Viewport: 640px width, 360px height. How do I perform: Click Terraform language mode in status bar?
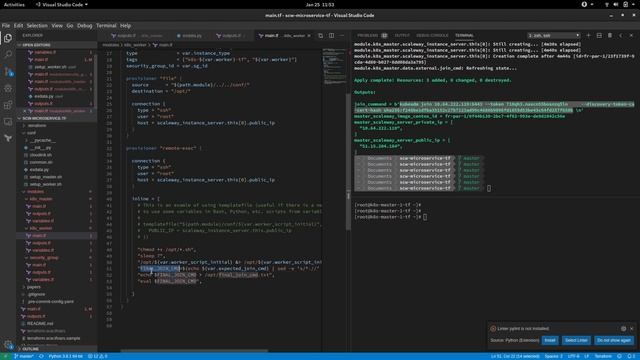603,356
